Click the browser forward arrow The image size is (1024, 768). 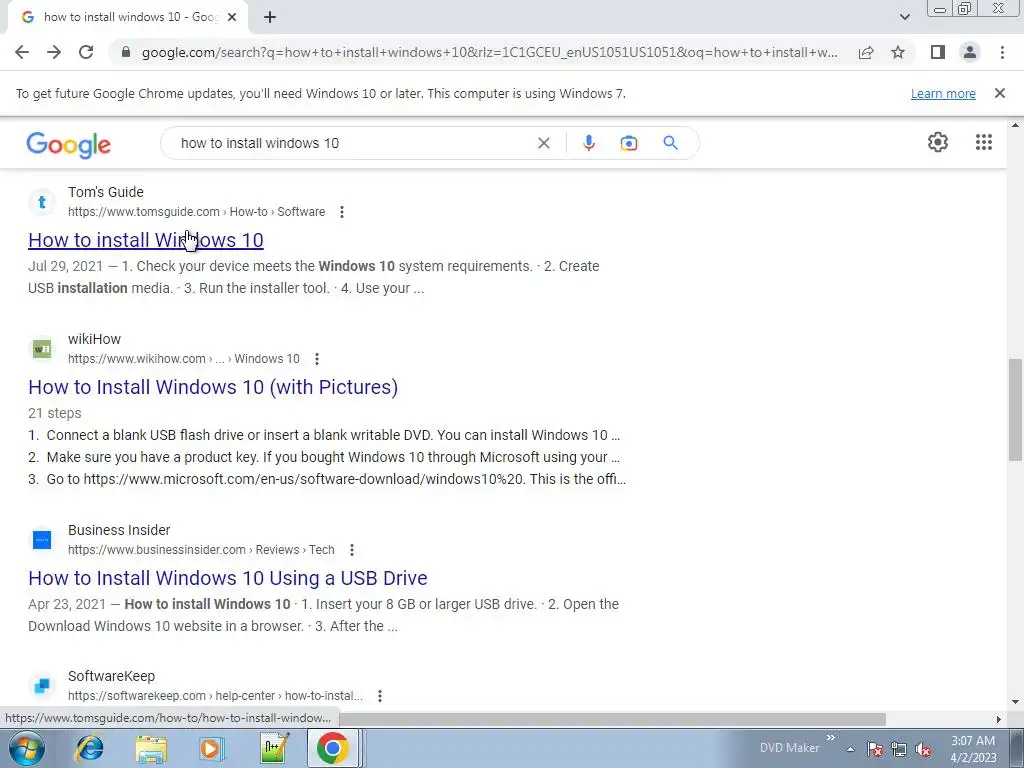pos(54,52)
